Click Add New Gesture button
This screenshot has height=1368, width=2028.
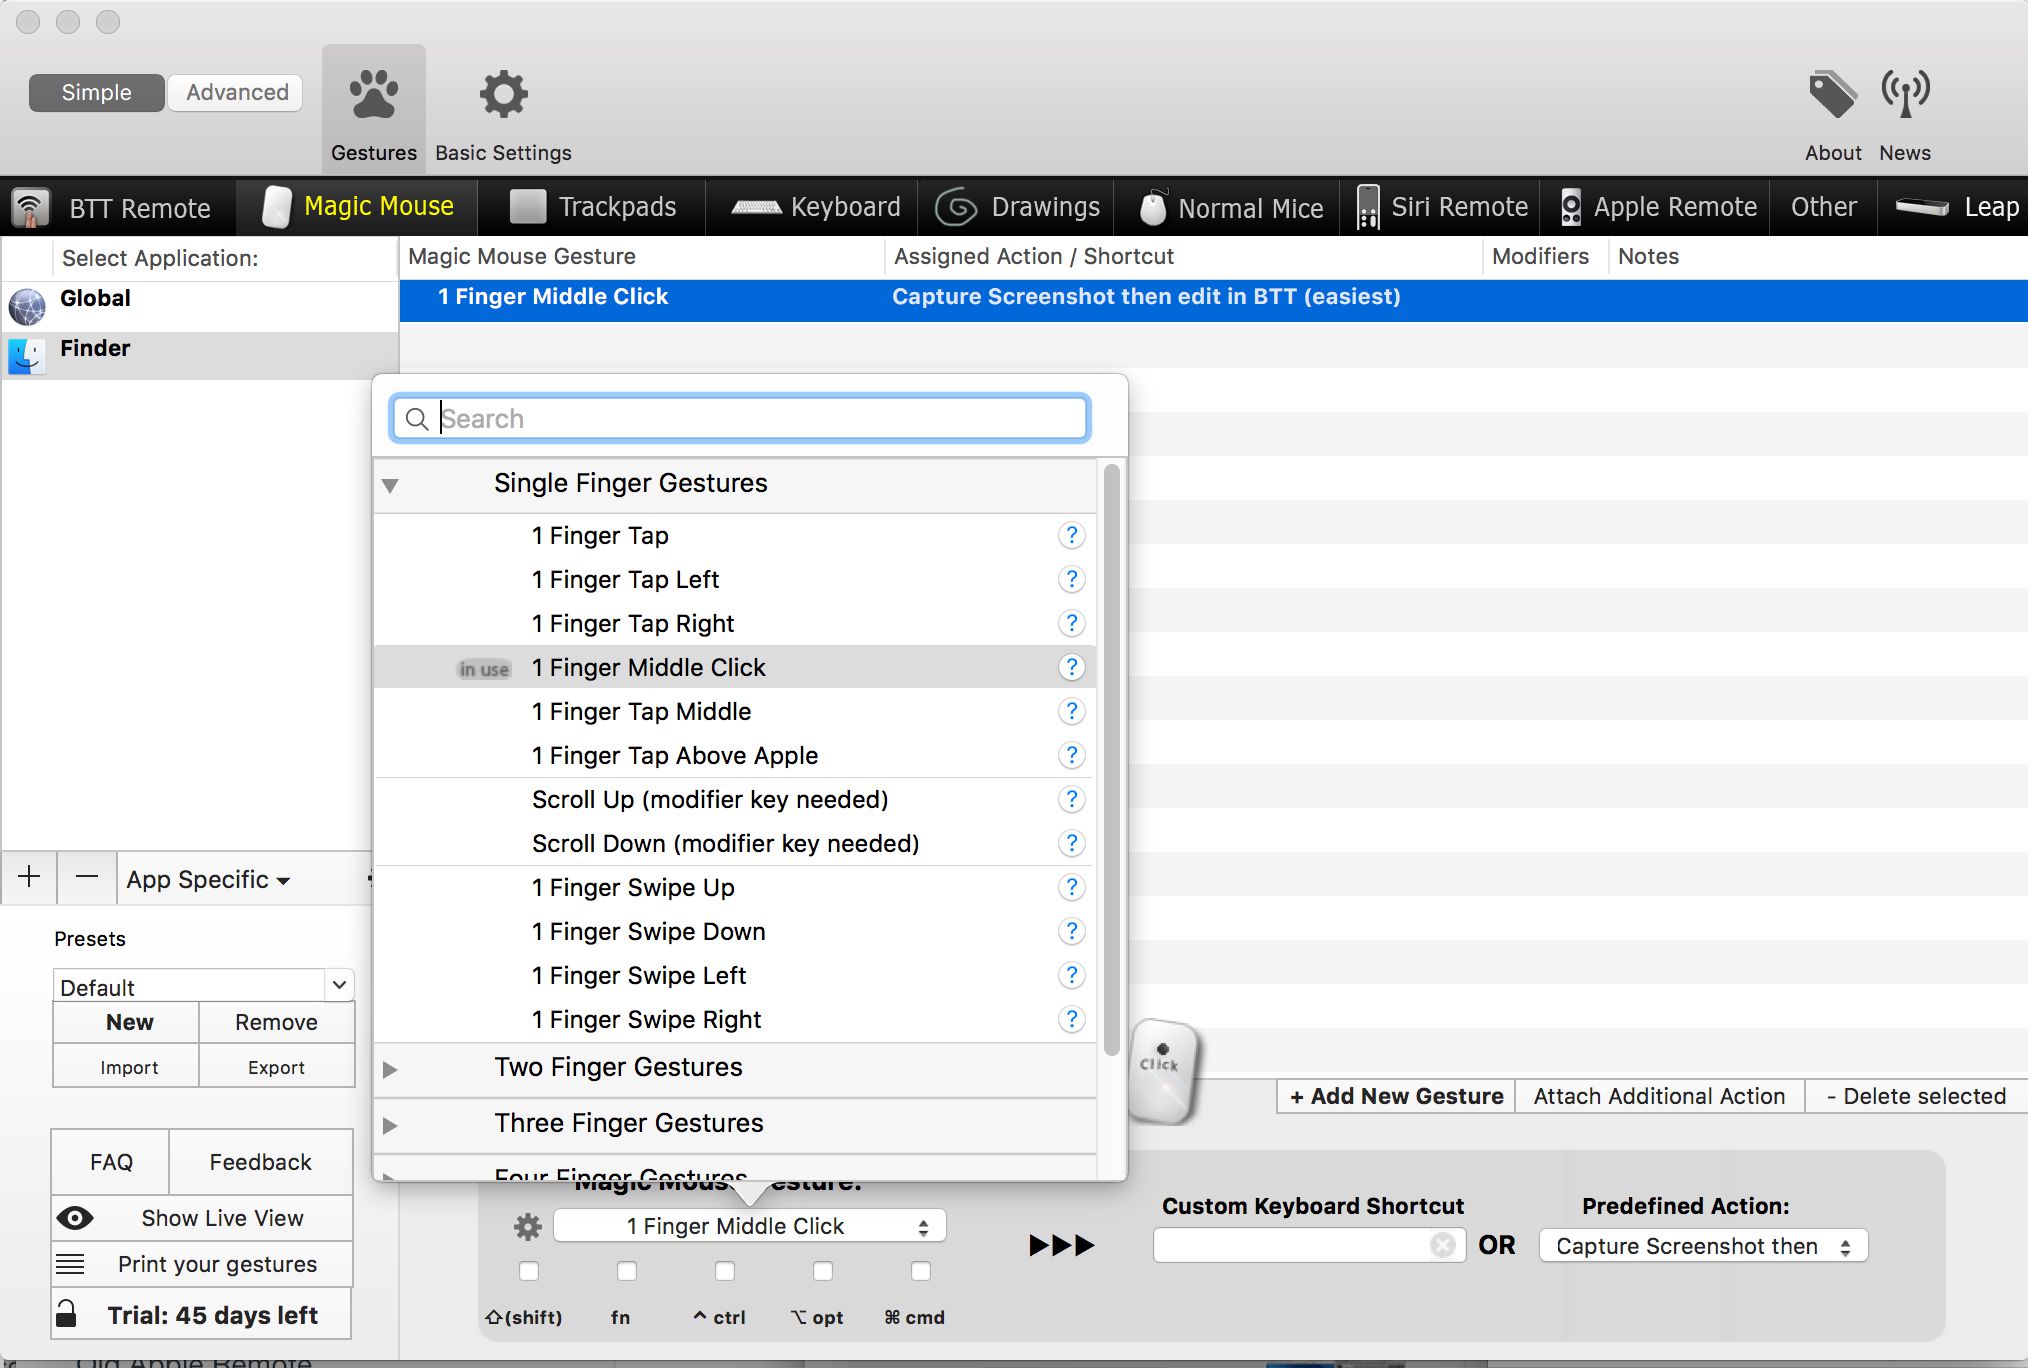point(1396,1096)
